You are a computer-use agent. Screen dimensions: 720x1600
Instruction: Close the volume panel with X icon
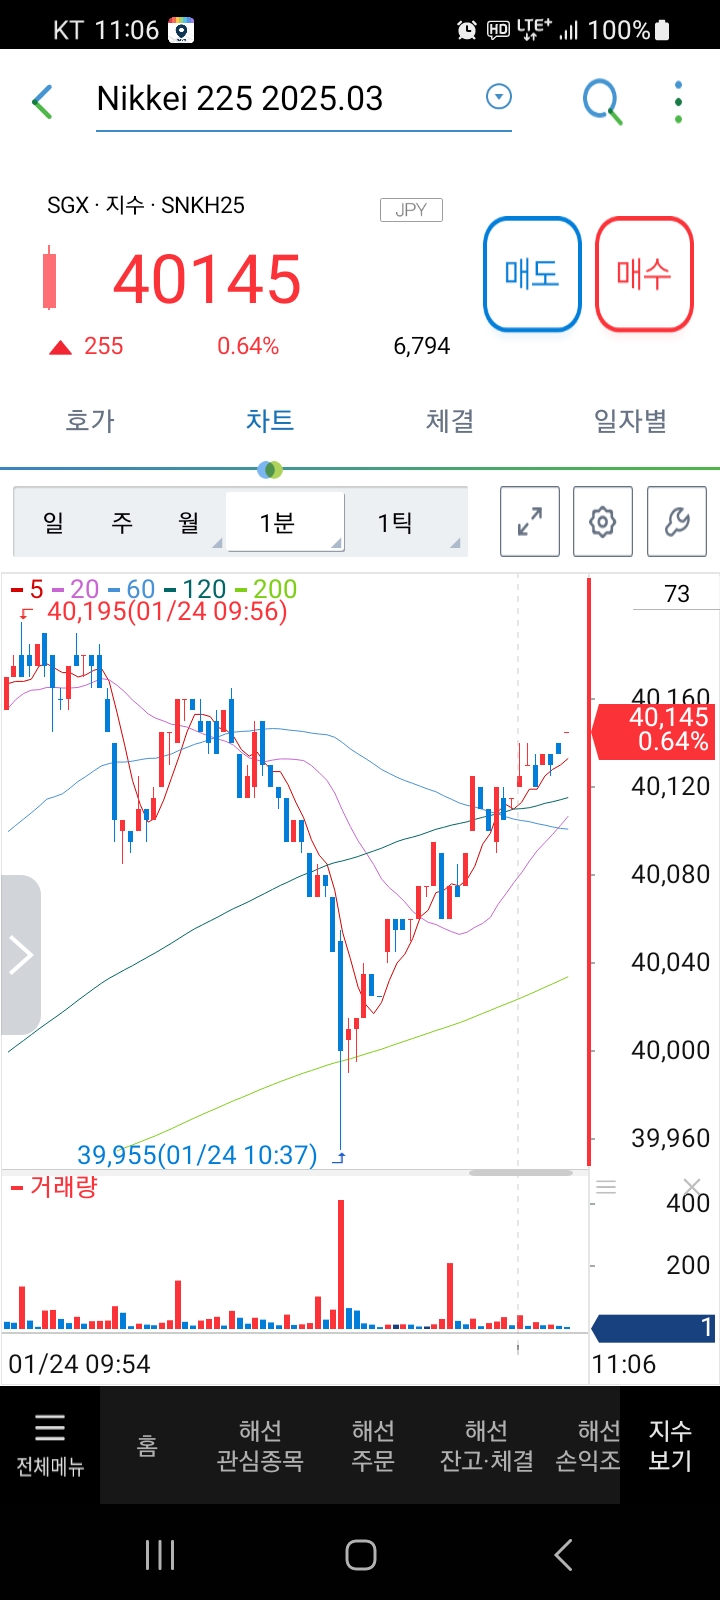pos(692,1187)
